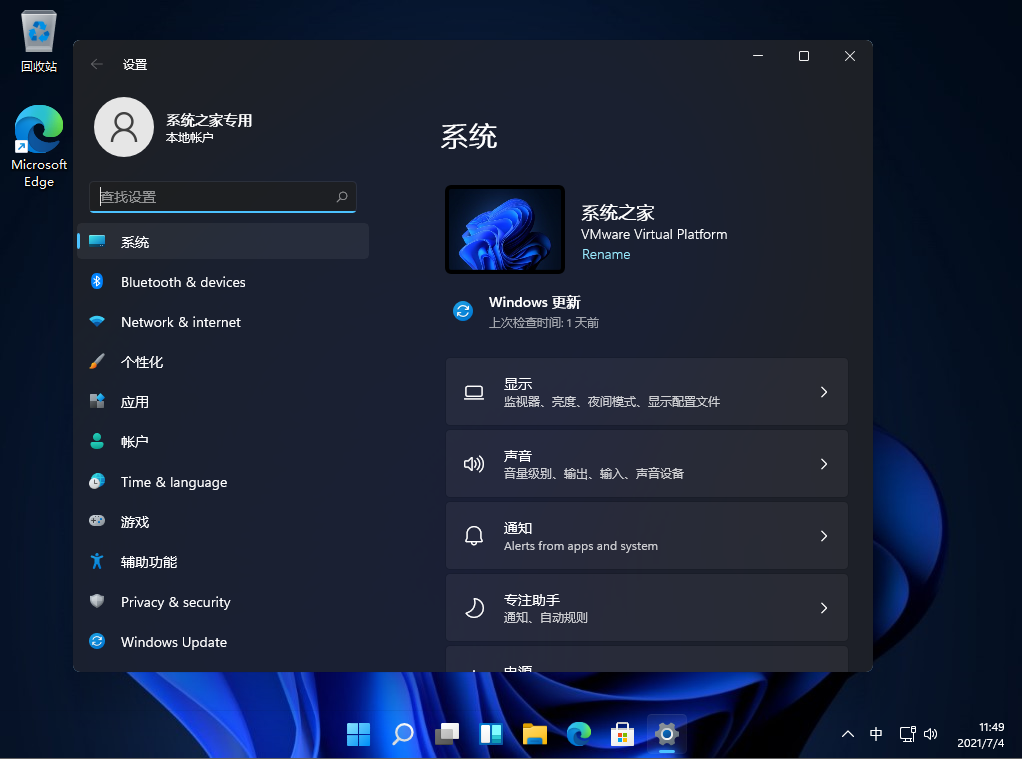Open the 应用 category

223,402
